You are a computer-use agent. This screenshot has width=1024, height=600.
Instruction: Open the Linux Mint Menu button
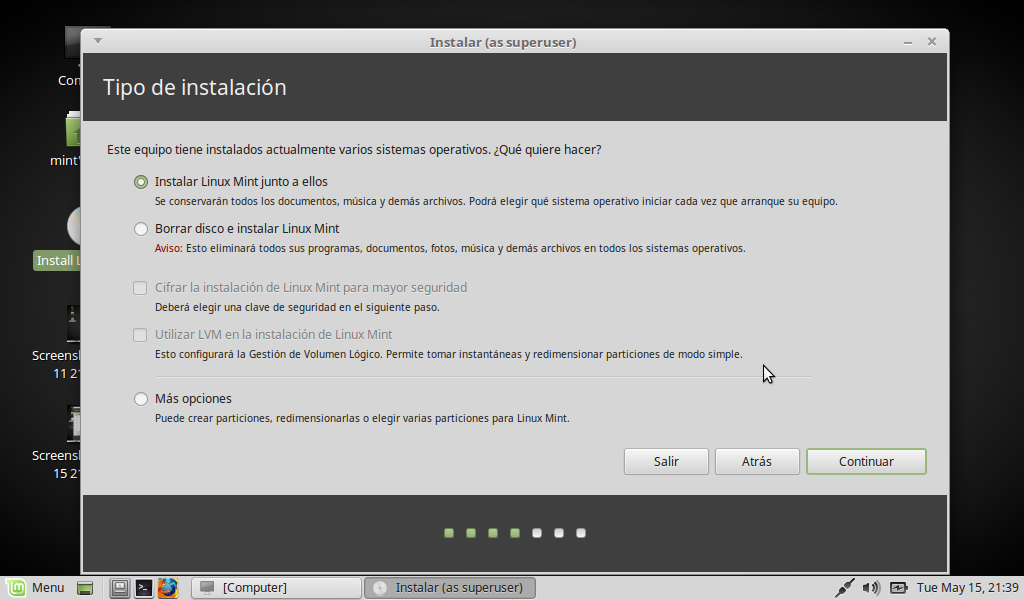click(36, 587)
